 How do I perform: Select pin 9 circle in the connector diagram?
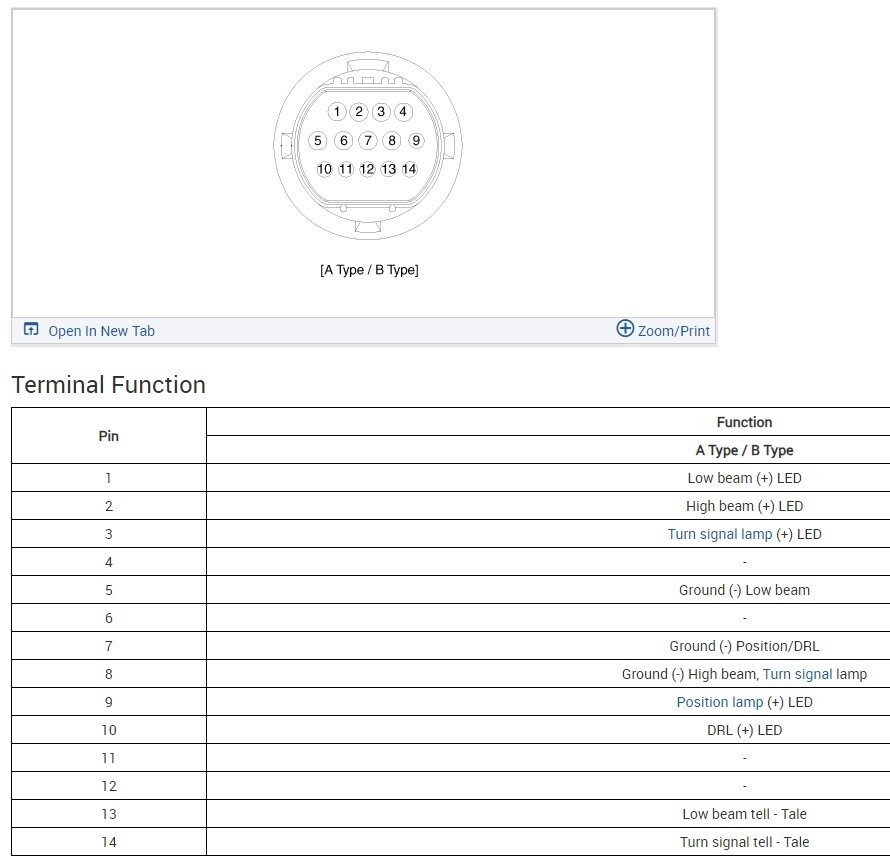click(416, 140)
